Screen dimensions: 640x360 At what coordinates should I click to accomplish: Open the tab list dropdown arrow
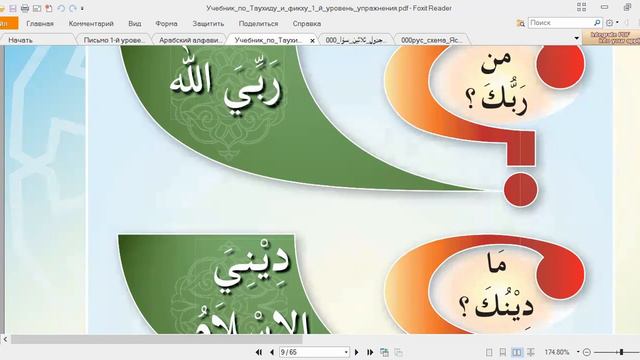(576, 38)
